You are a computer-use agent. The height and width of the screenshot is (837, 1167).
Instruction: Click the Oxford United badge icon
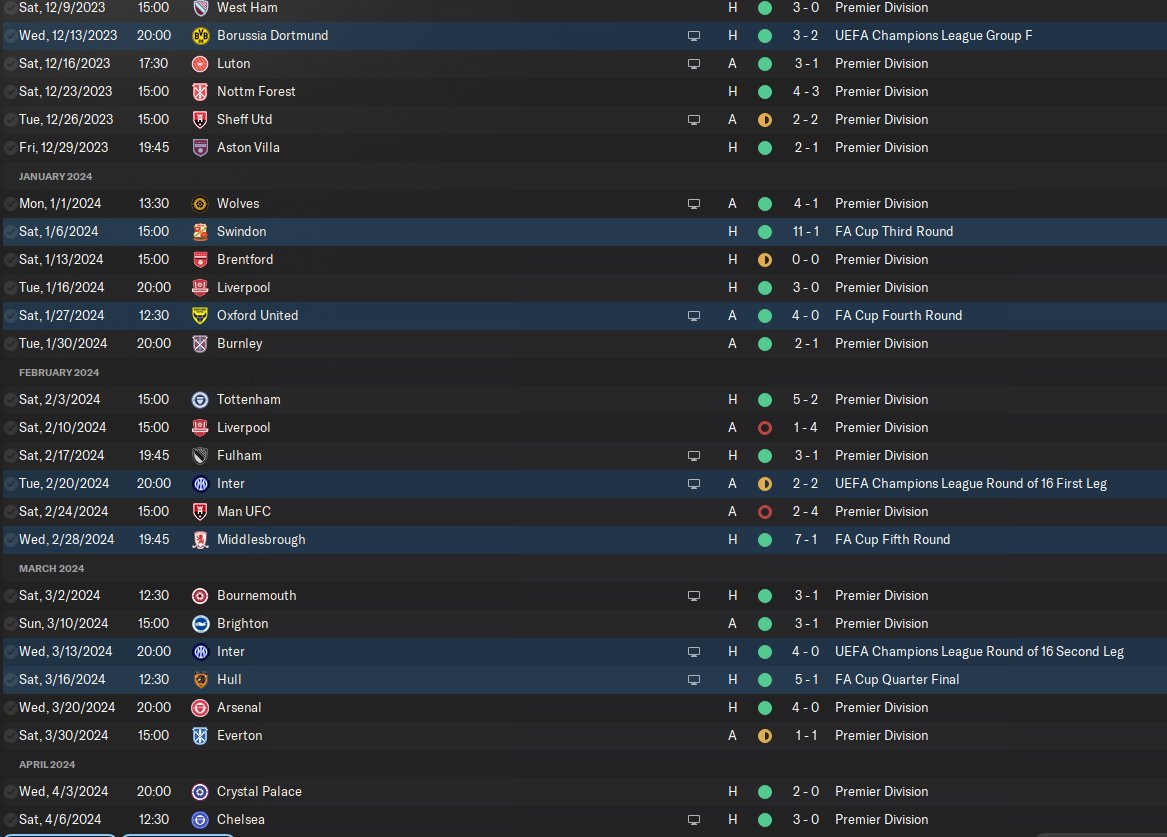pos(200,315)
